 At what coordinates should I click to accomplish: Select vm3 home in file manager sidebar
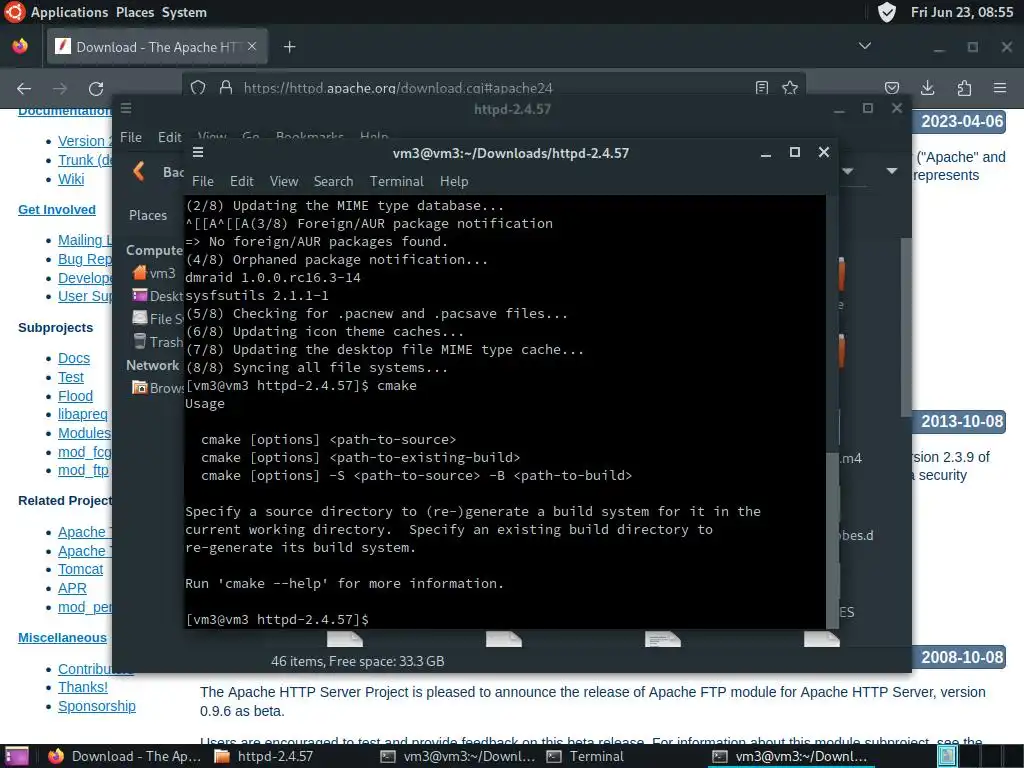(x=154, y=273)
